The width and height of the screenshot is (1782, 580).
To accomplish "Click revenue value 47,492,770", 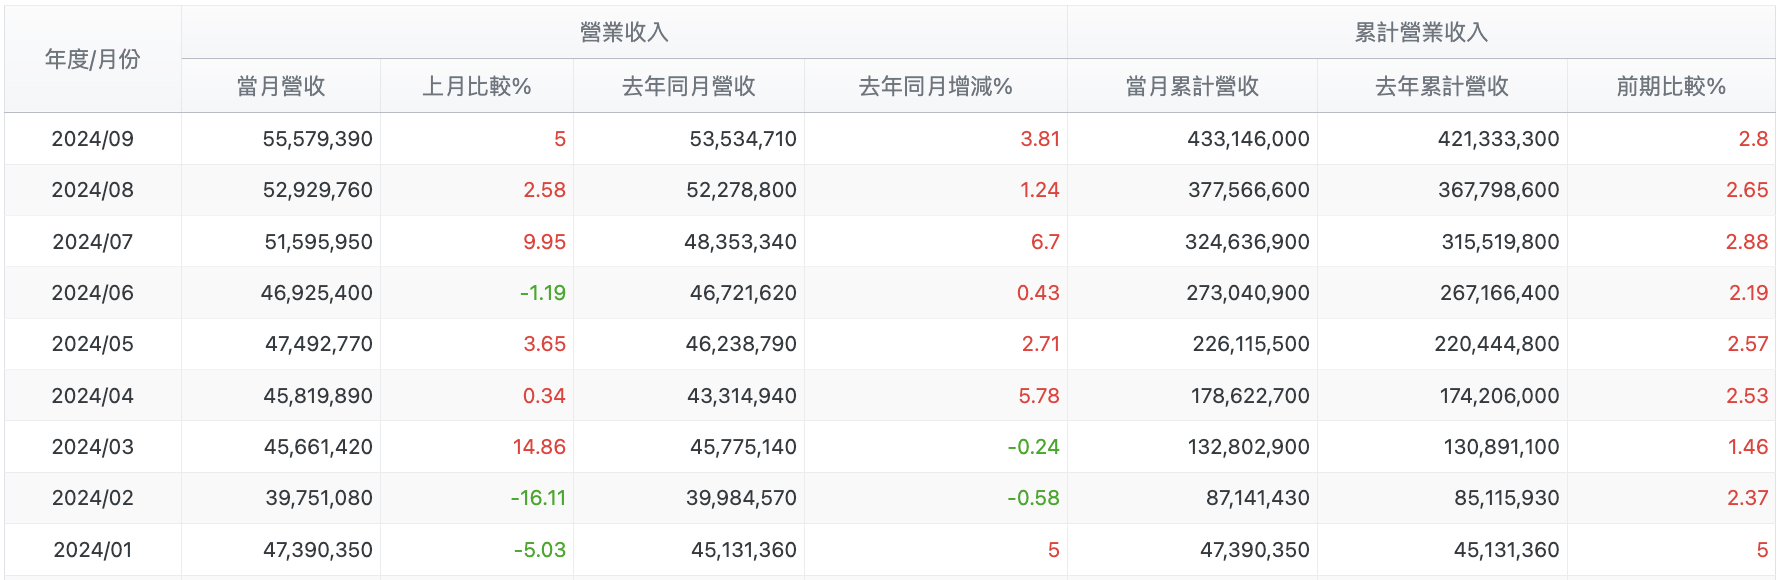I will (318, 344).
